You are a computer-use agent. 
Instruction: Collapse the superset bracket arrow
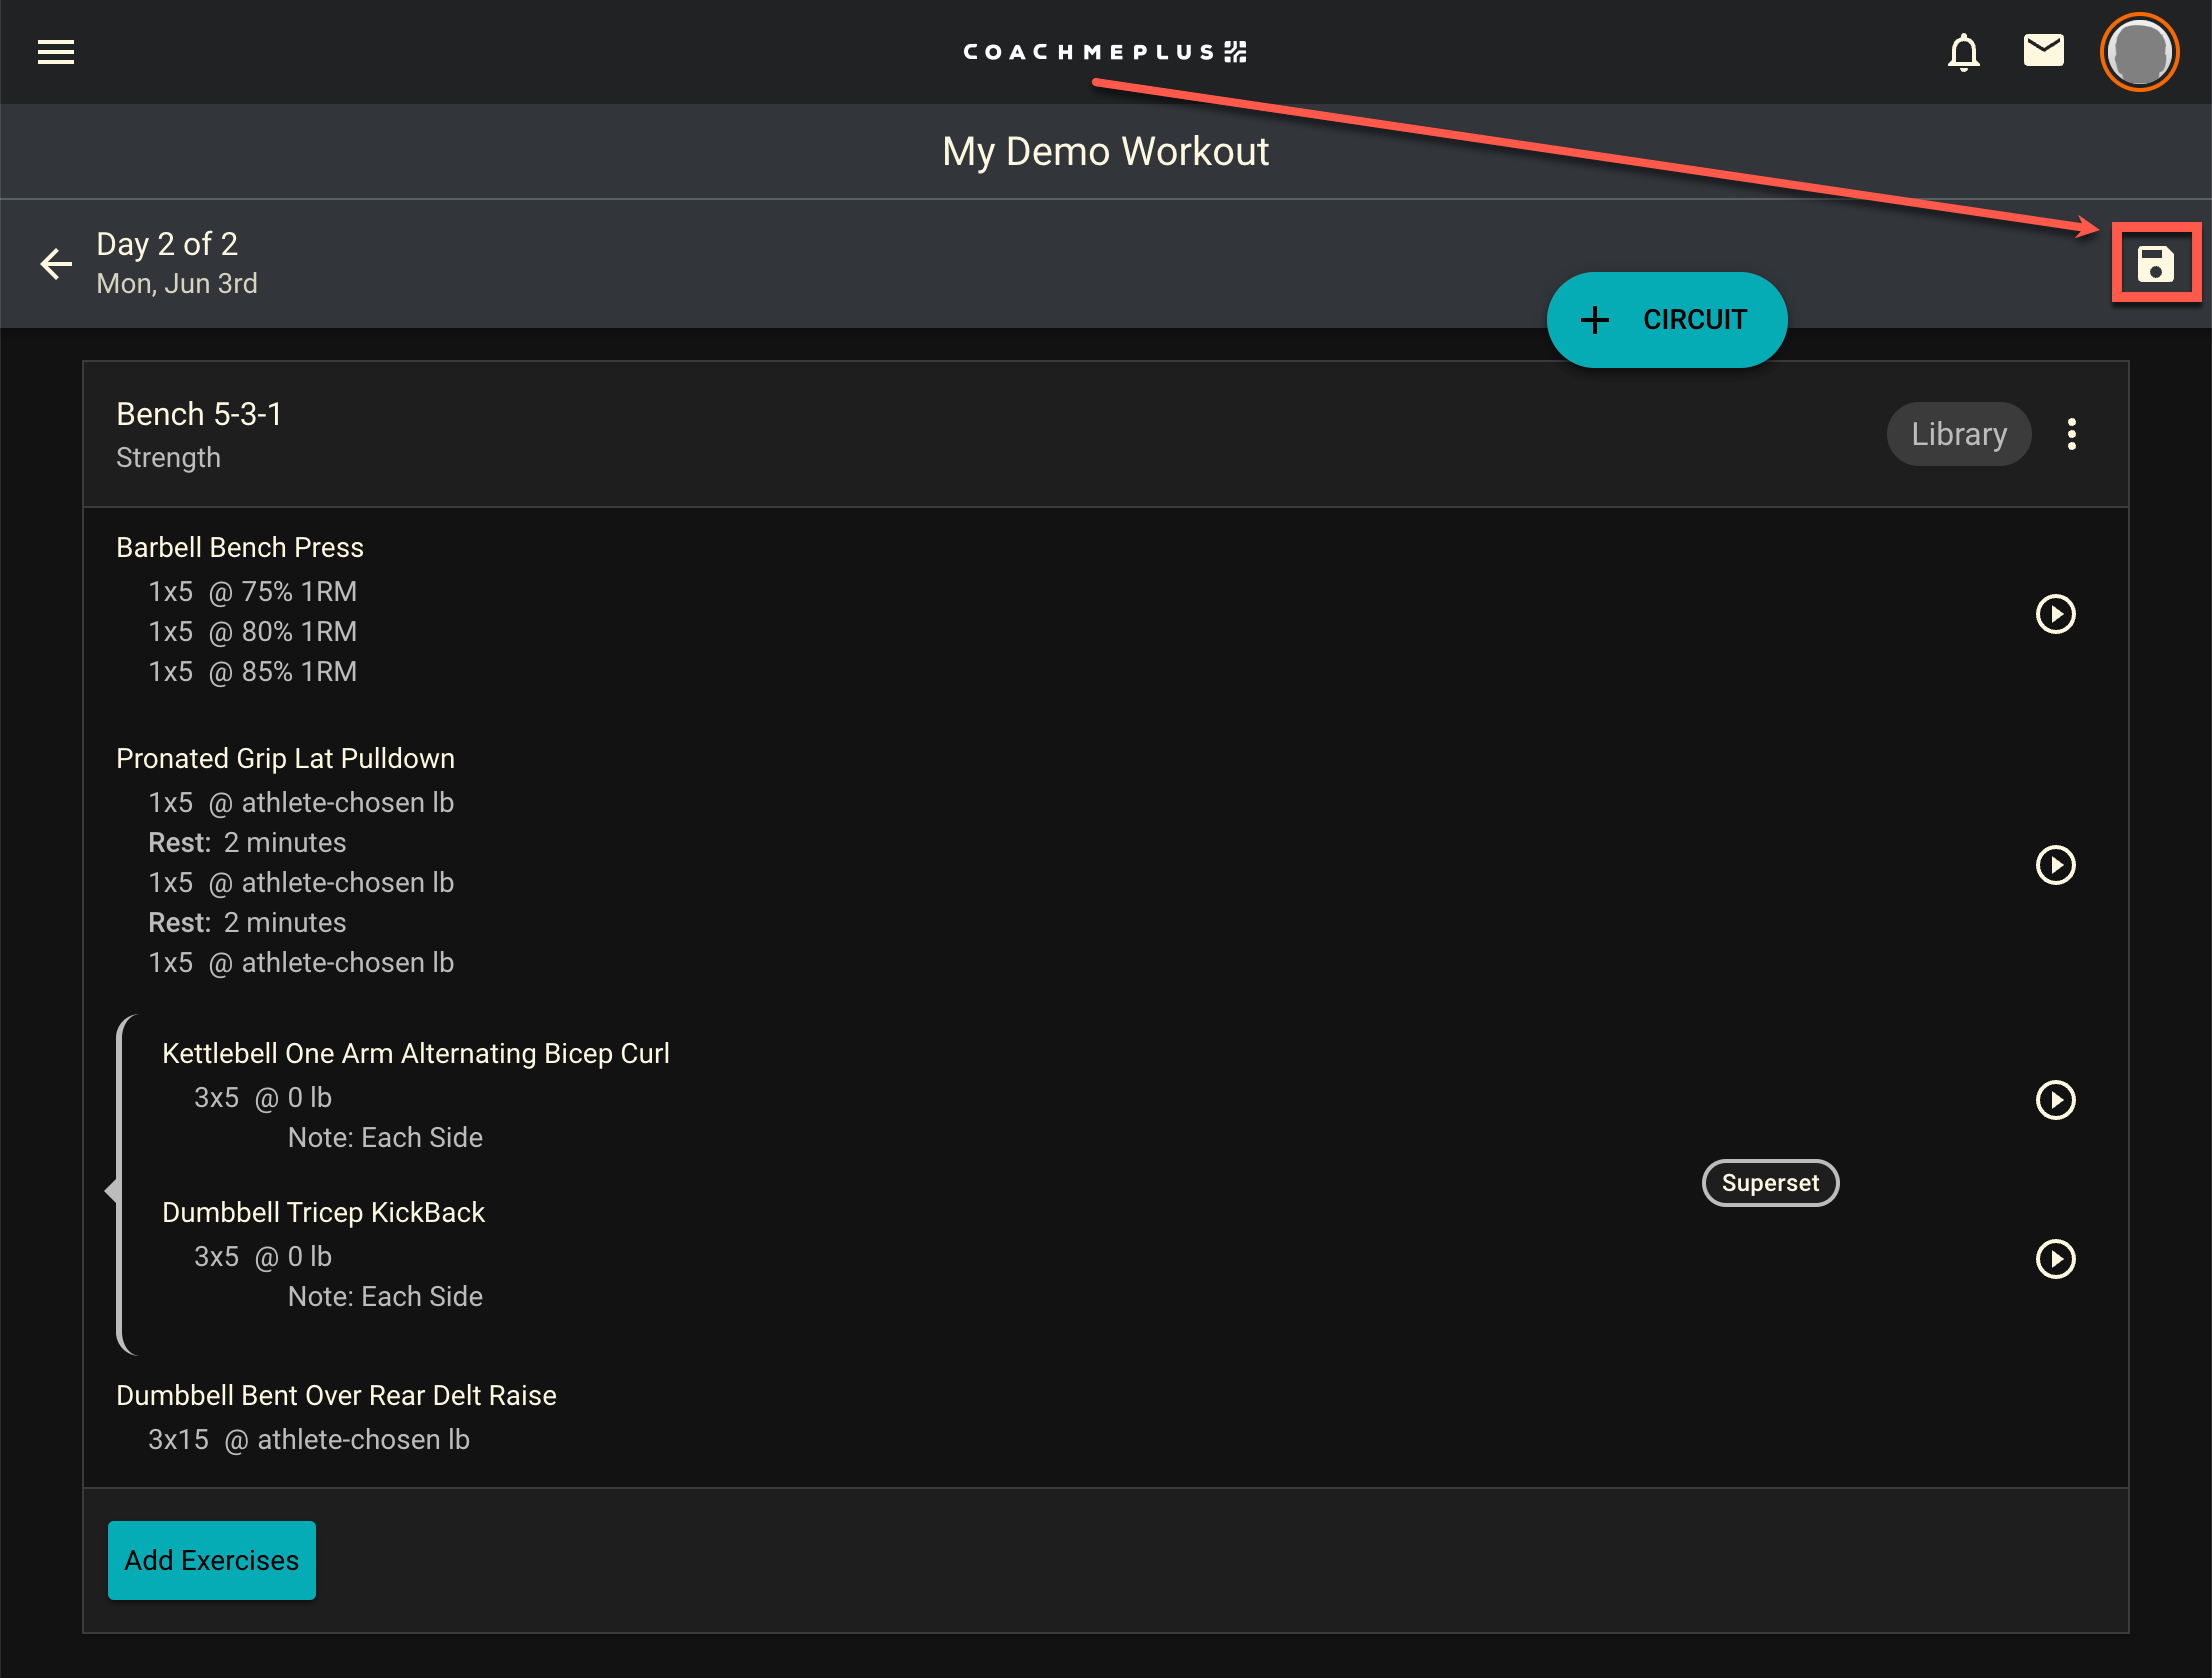click(x=112, y=1190)
